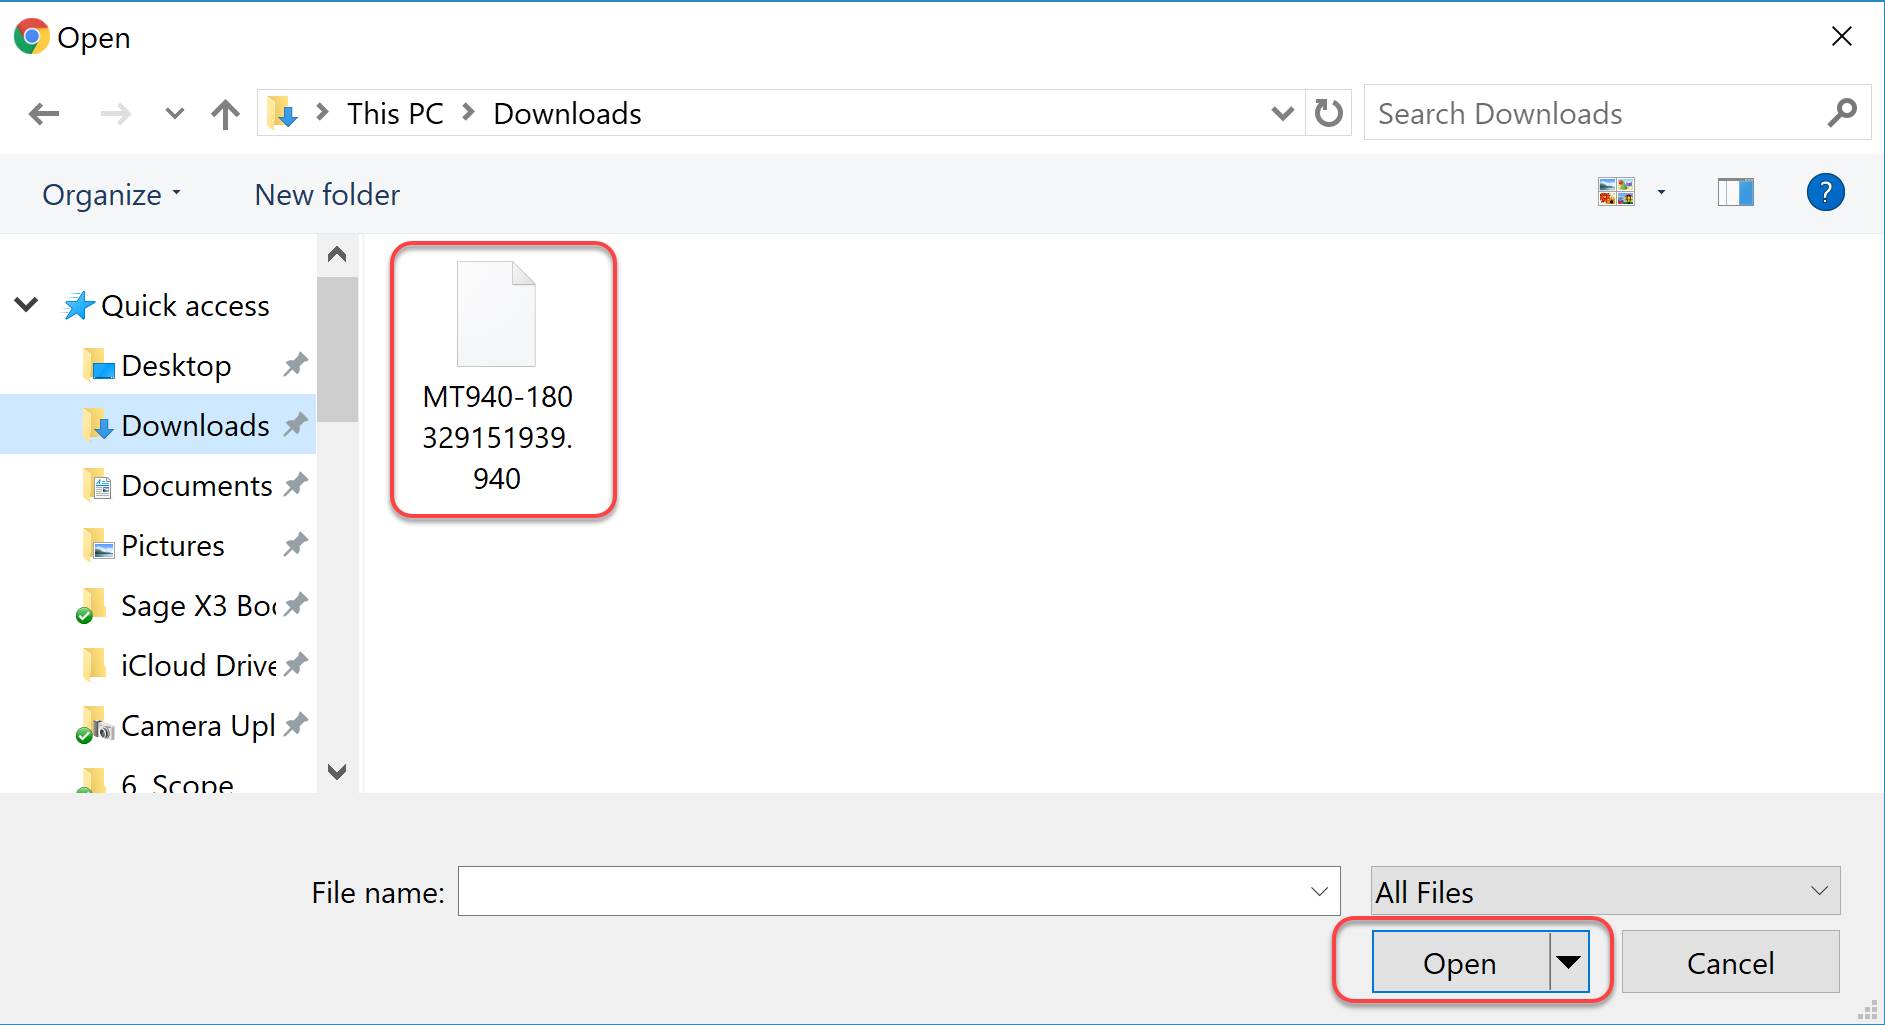Open the Organize menu
This screenshot has width=1885, height=1025.
(111, 194)
